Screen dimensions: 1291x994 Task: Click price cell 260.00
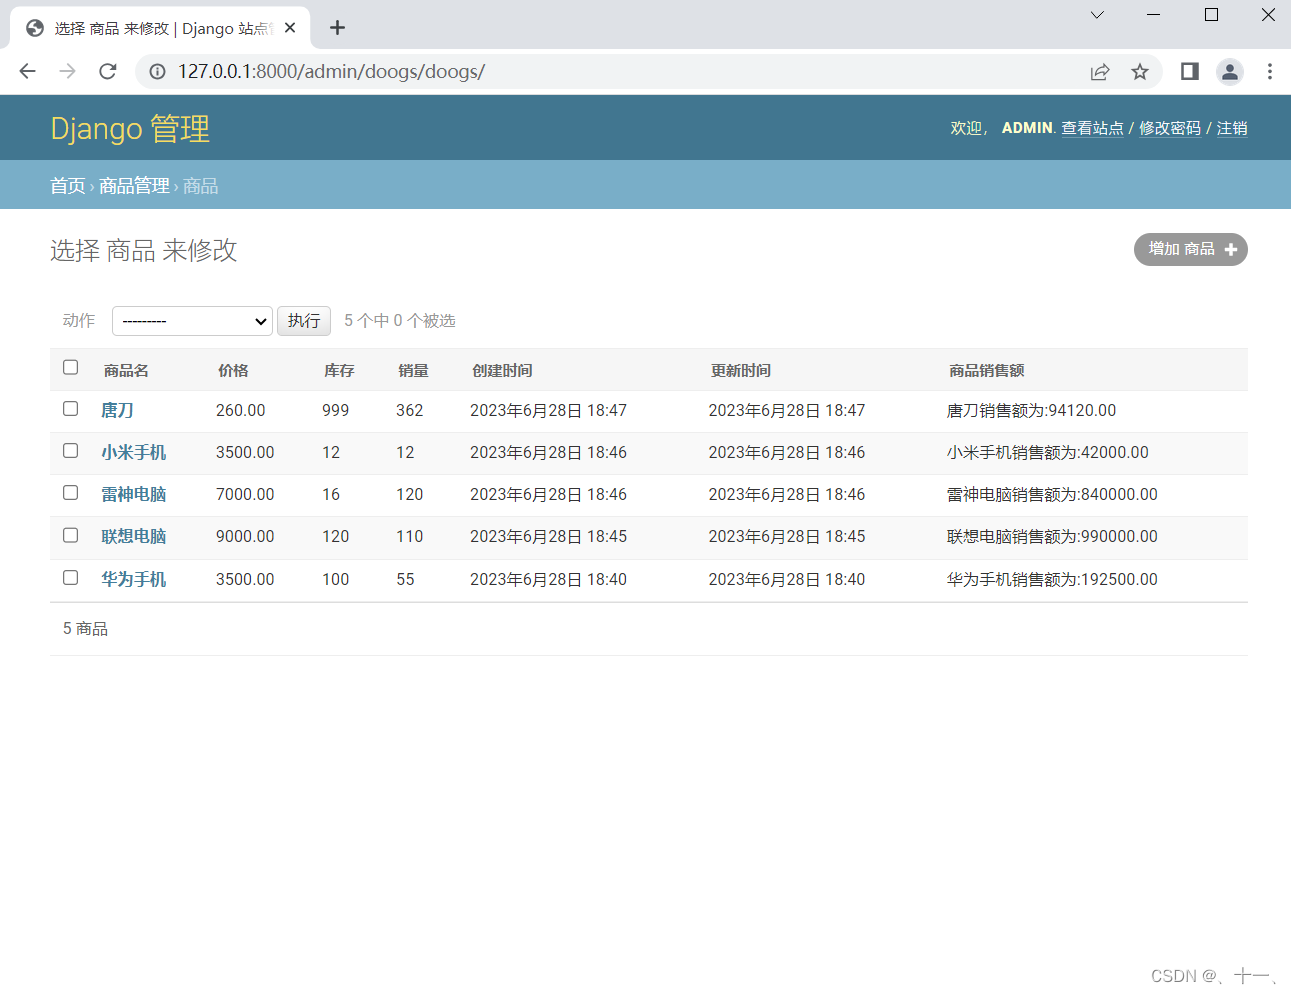click(x=241, y=410)
